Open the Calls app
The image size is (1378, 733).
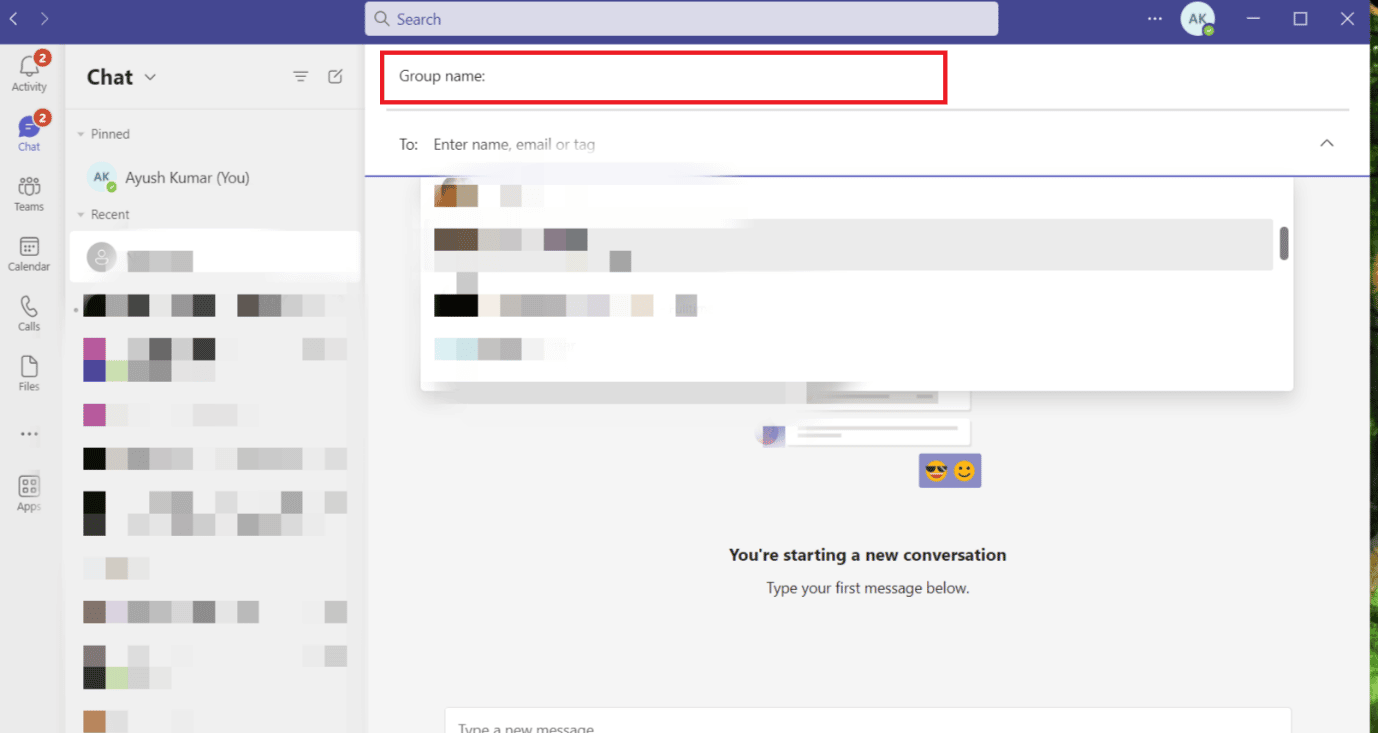pos(29,313)
